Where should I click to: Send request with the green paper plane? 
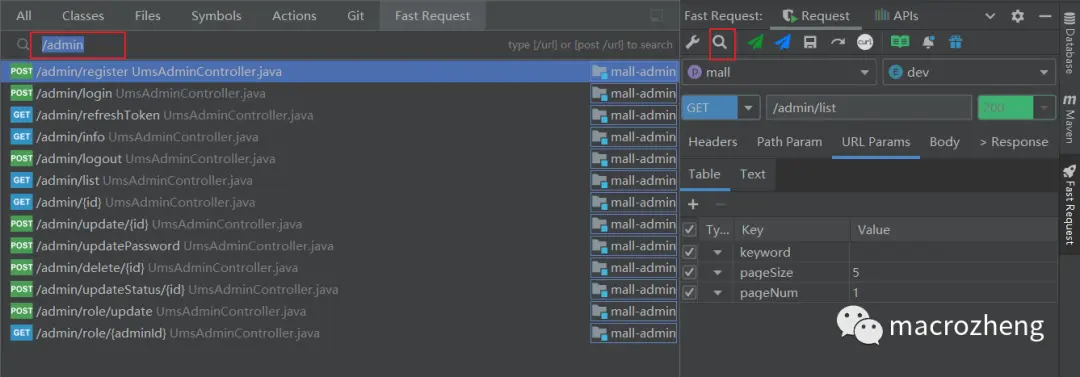coord(756,43)
